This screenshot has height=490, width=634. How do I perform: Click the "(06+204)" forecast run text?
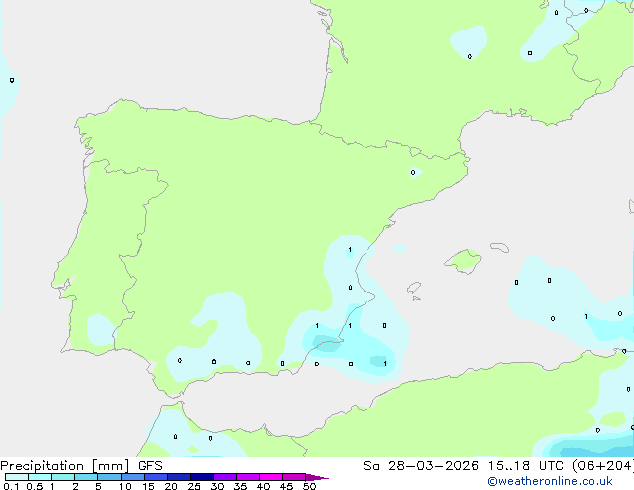point(603,466)
